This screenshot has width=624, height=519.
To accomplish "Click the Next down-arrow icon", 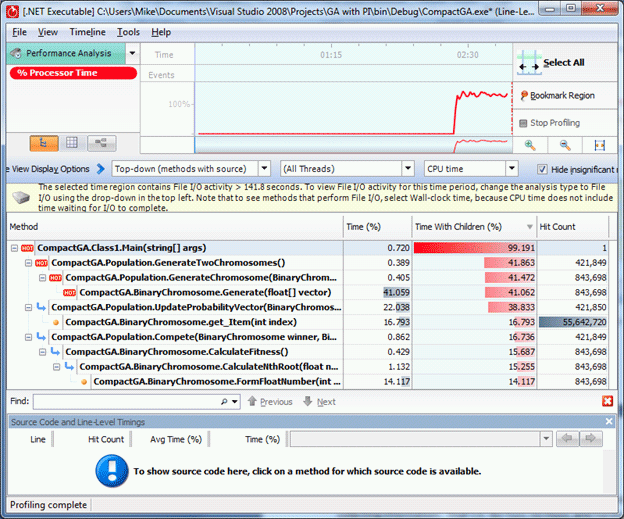I will (x=308, y=401).
